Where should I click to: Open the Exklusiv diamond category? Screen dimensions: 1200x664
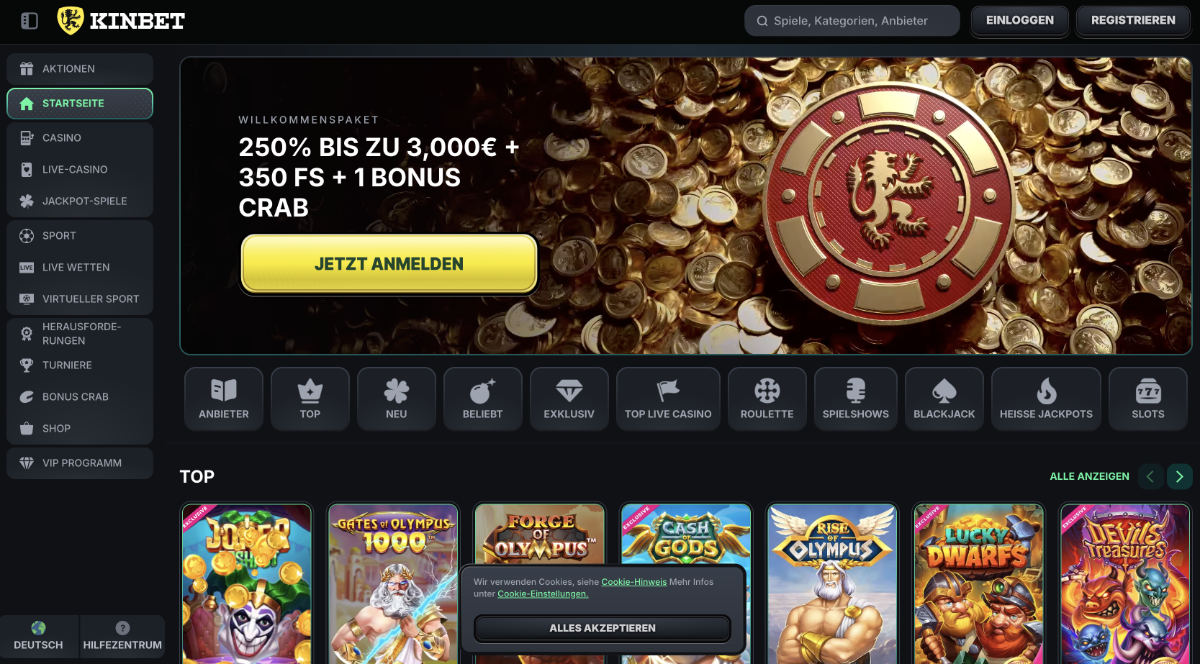point(569,399)
